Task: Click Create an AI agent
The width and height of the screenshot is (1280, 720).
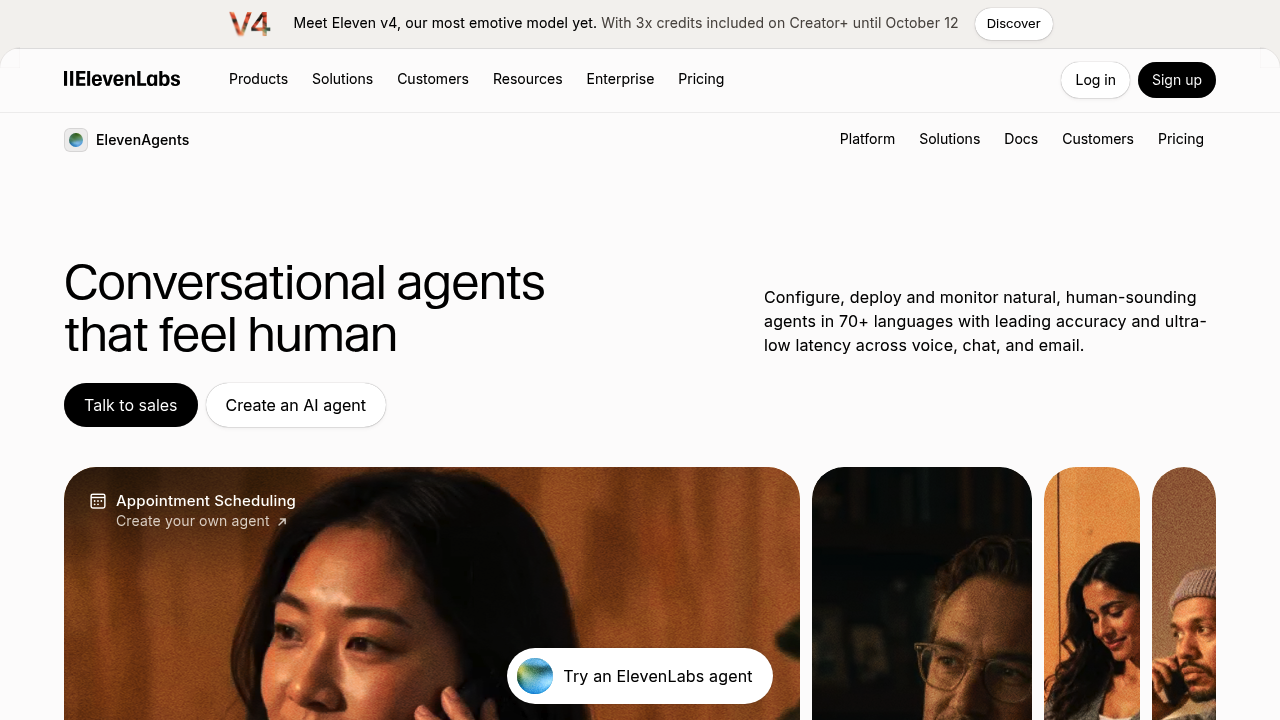Action: [296, 405]
